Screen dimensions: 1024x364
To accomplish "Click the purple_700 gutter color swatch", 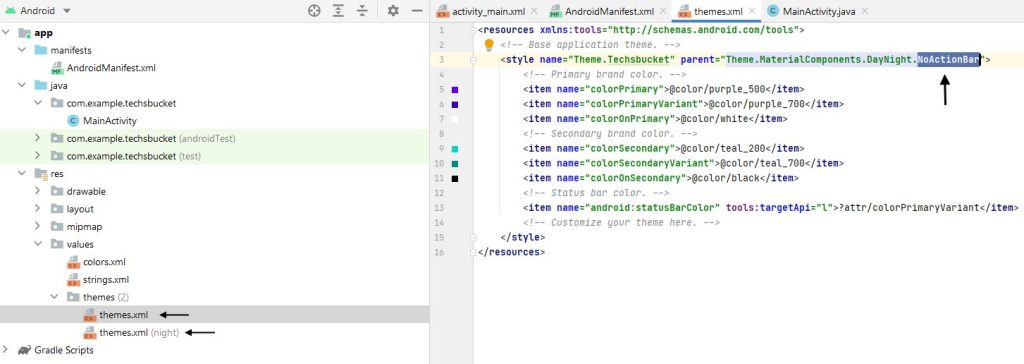I will (x=455, y=105).
